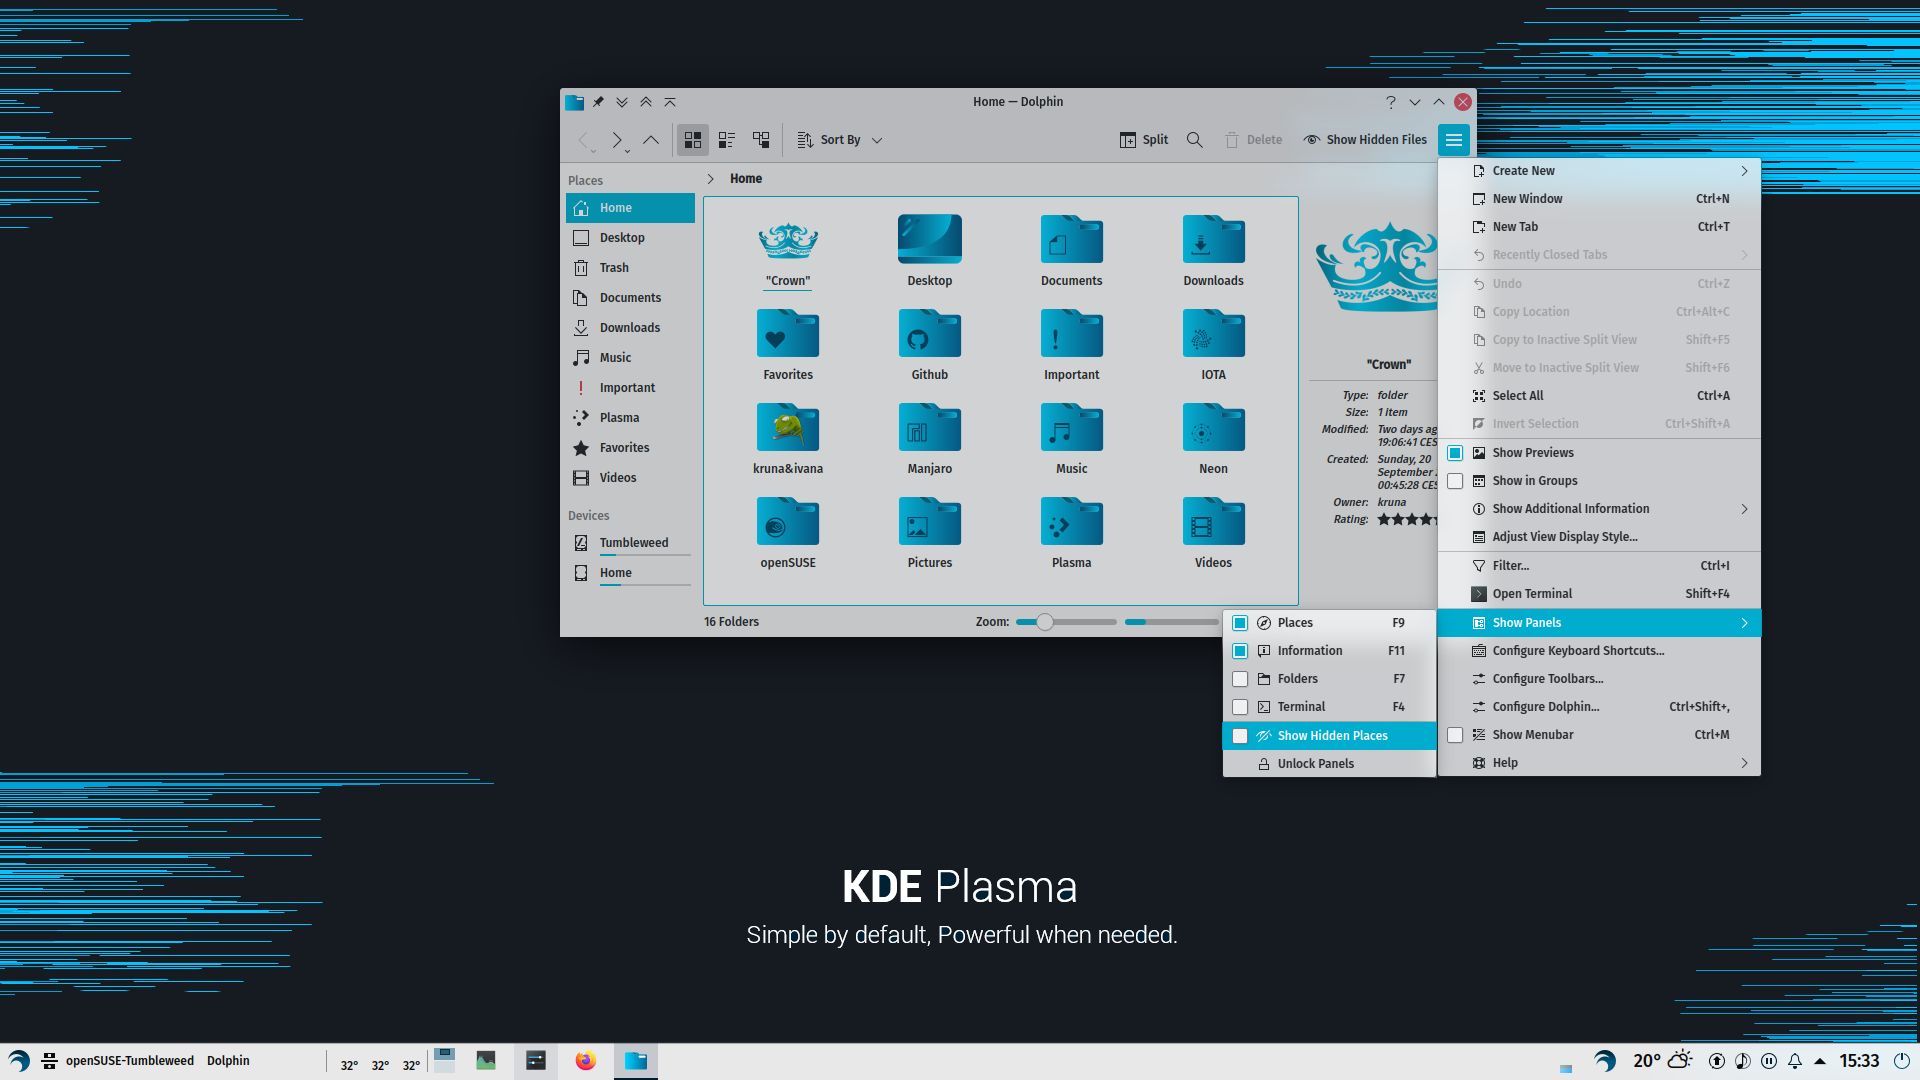The image size is (1920, 1080).
Task: Select the "Crown" folder icon
Action: [788, 240]
